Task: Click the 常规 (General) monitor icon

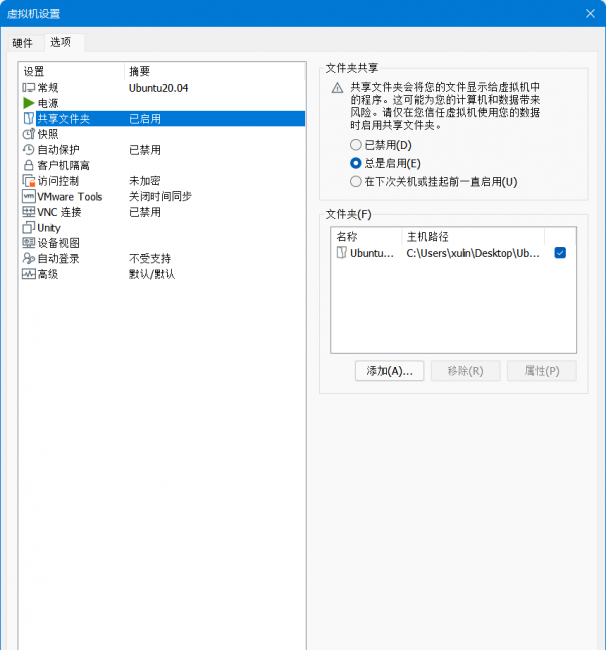Action: [28, 87]
